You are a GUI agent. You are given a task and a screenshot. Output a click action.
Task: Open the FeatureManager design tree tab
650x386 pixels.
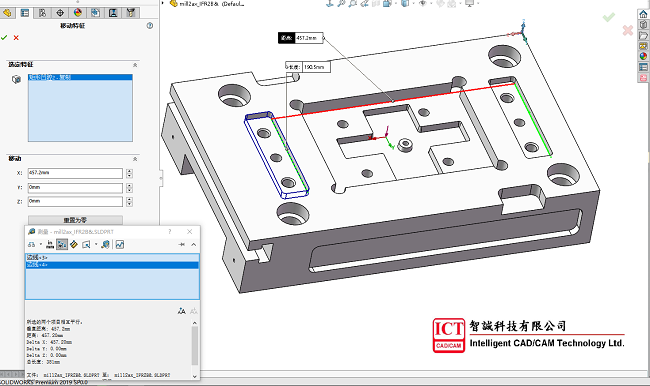pos(7,13)
